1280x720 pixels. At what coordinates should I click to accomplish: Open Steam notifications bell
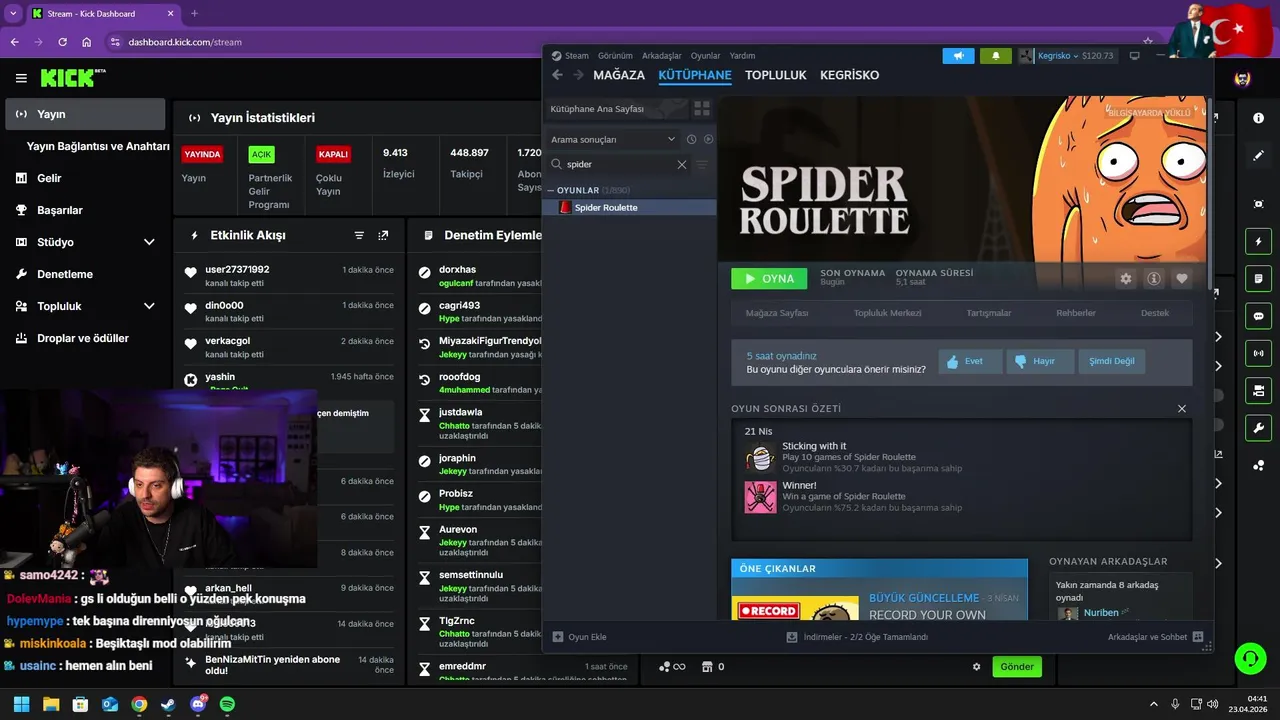pyautogui.click(x=995, y=56)
